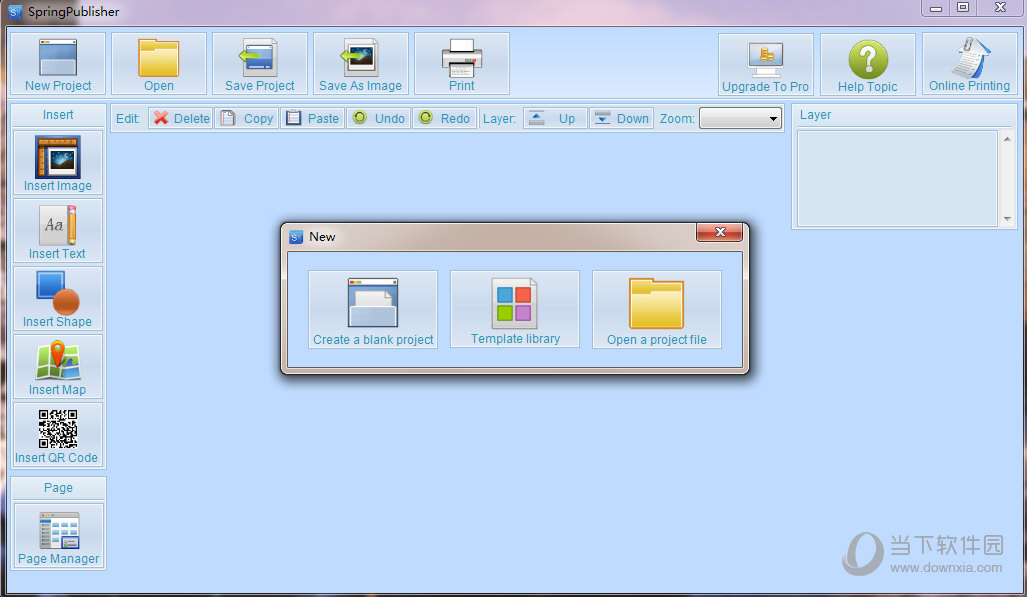Click Undo in the Edit toolbar
This screenshot has width=1027, height=597.
[x=379, y=118]
